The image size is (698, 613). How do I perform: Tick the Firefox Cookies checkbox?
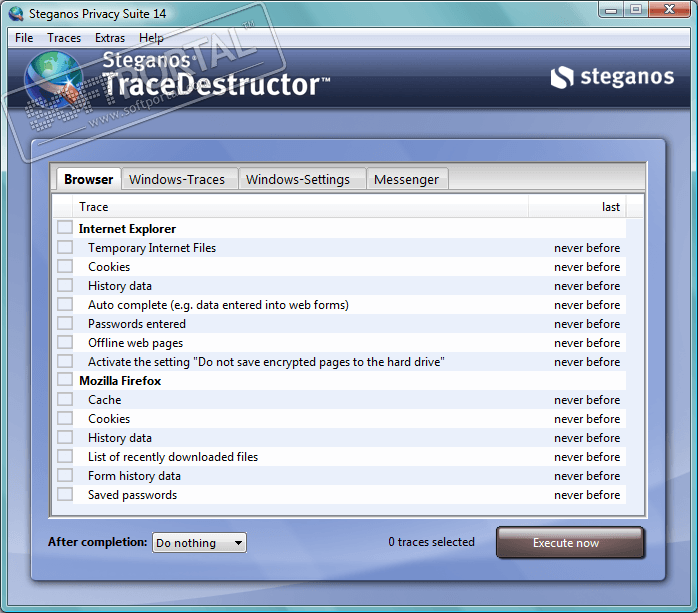[x=65, y=418]
